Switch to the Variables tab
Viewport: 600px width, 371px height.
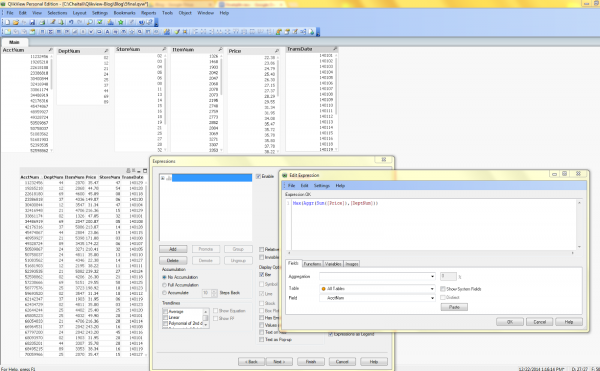(x=333, y=264)
